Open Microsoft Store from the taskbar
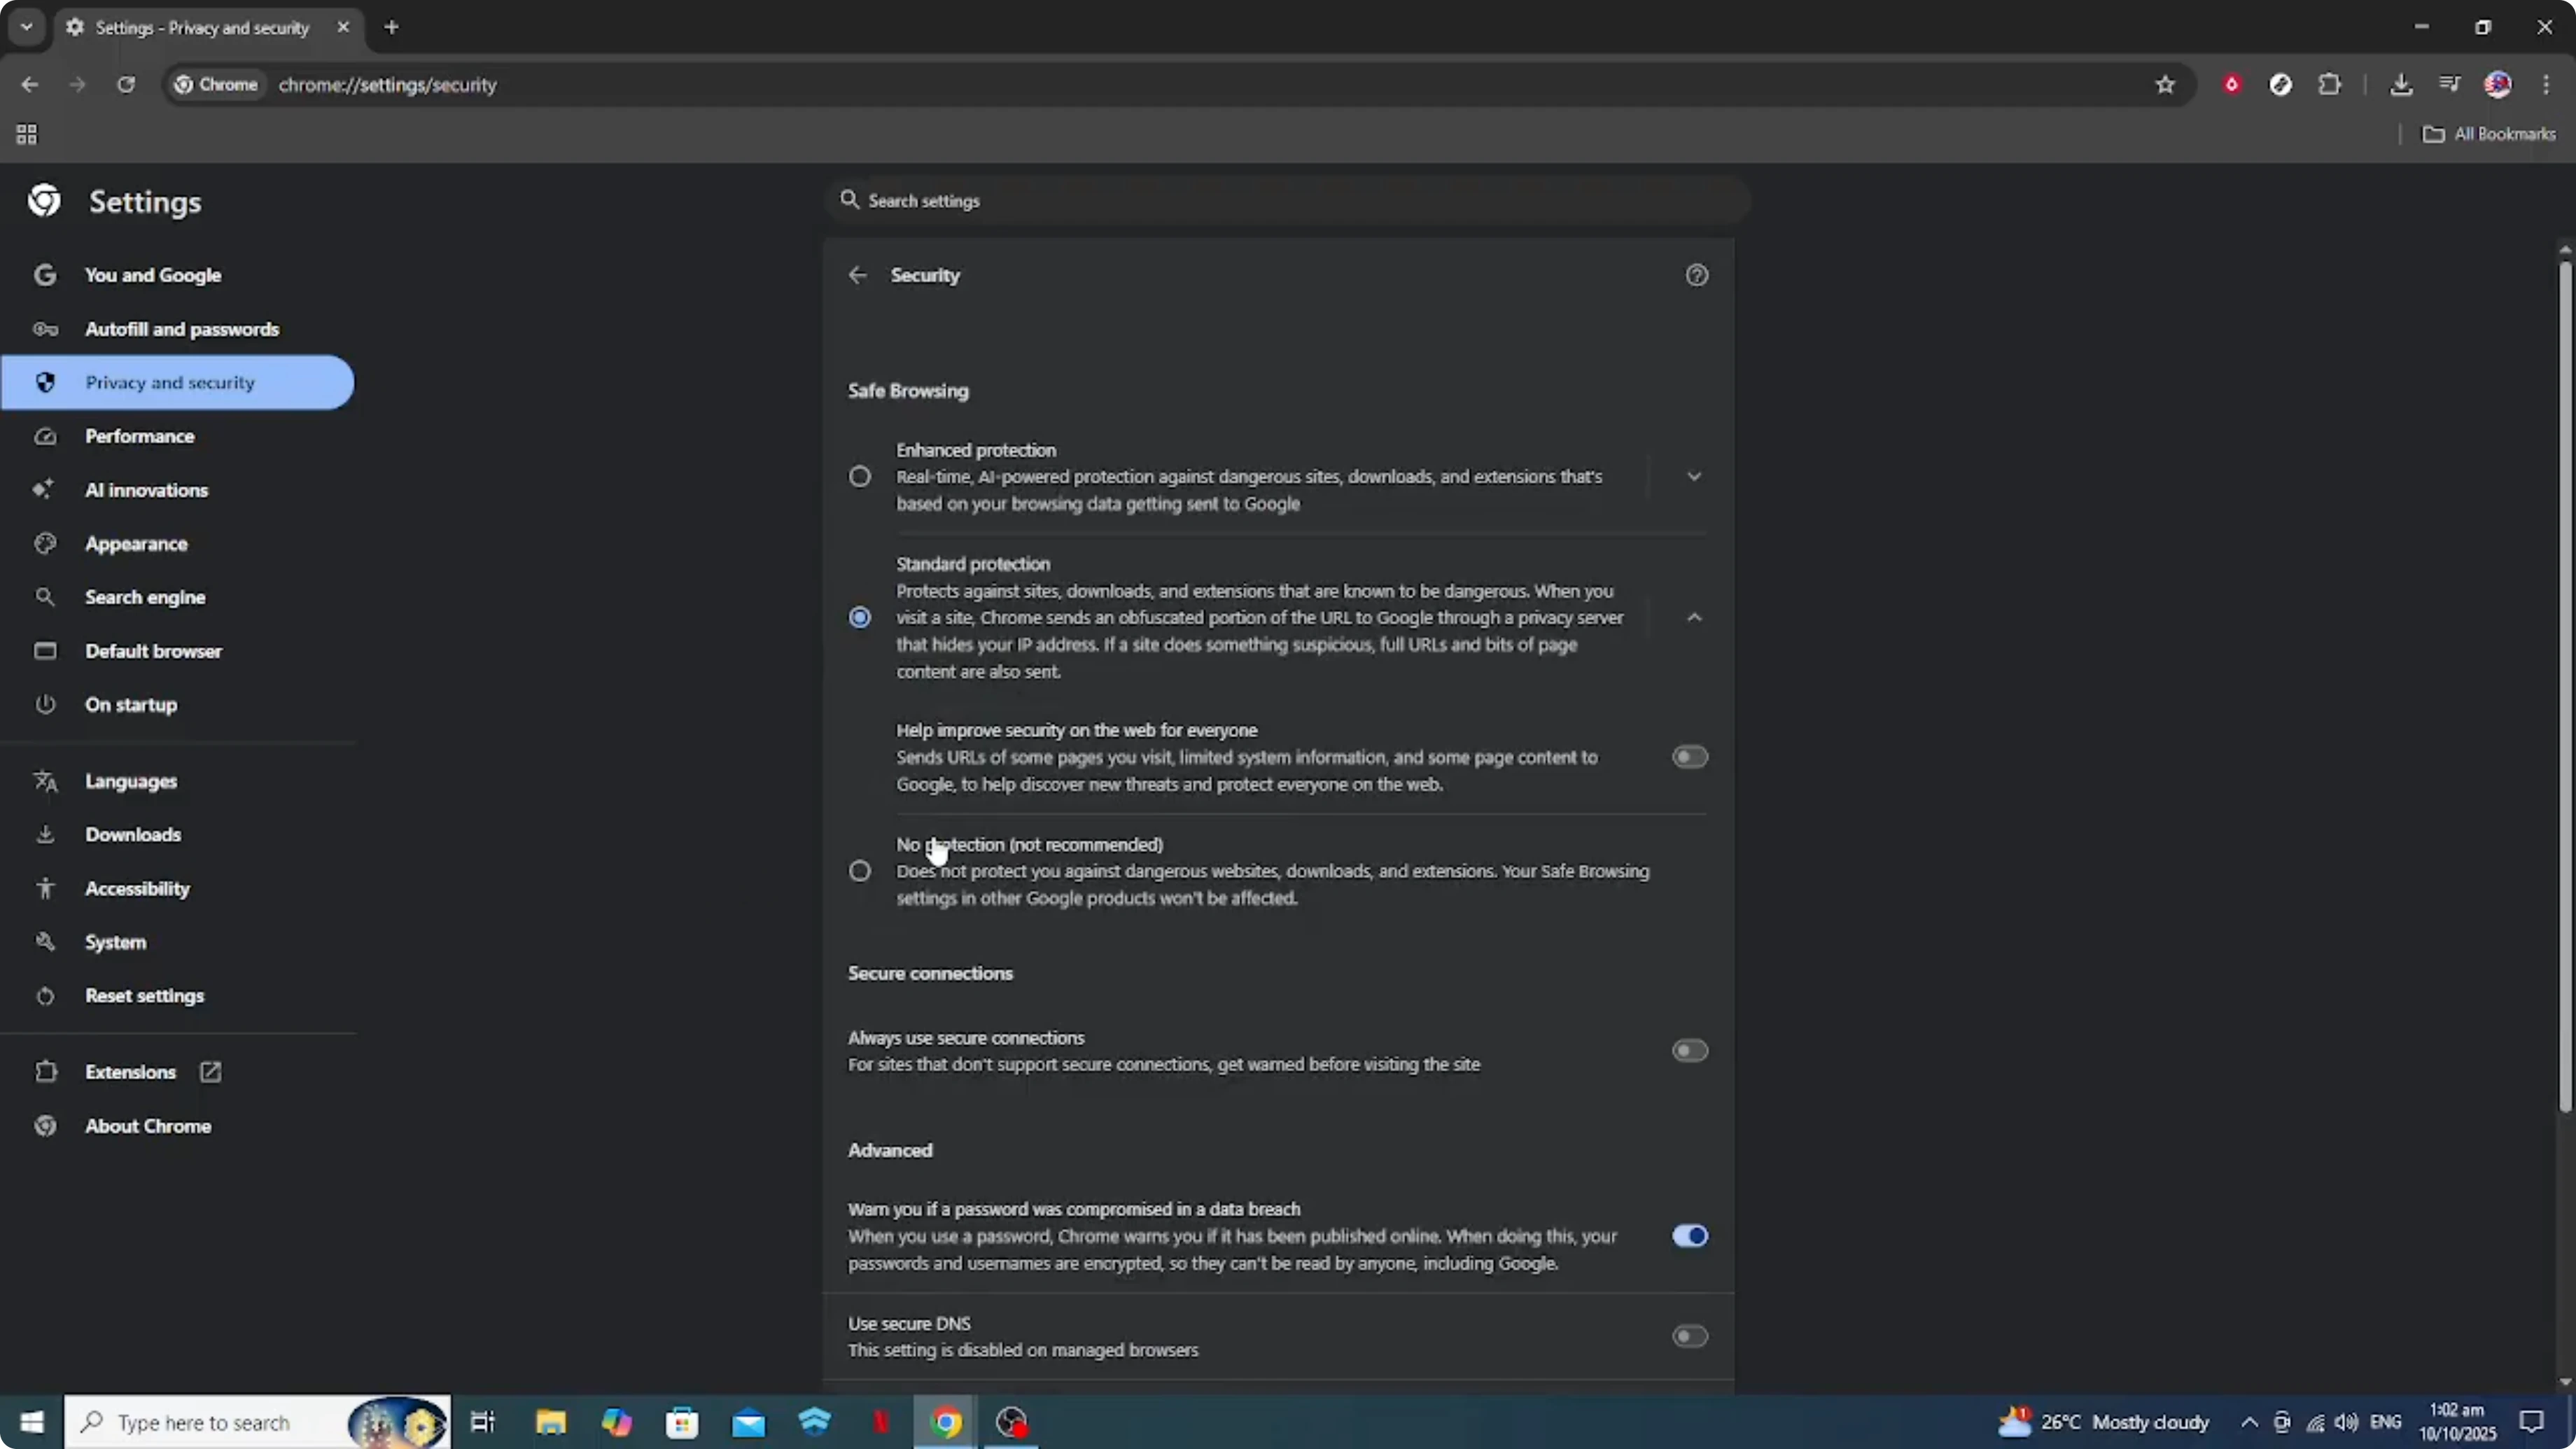Screen dimensions: 2576x1449 683,1422
